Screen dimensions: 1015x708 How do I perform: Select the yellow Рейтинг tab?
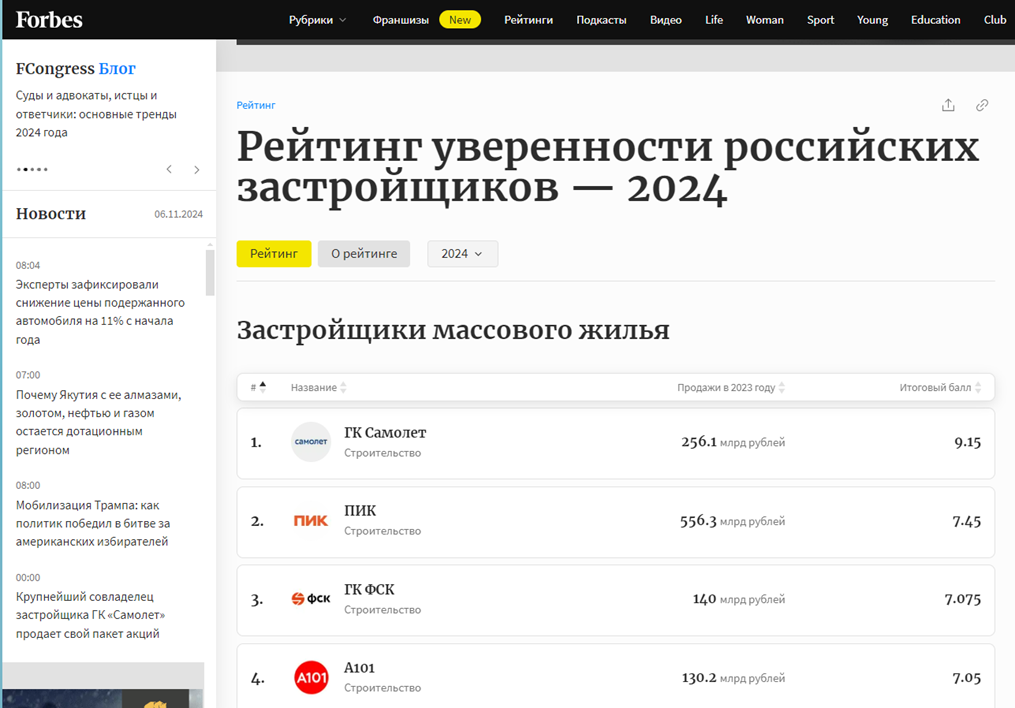point(274,254)
